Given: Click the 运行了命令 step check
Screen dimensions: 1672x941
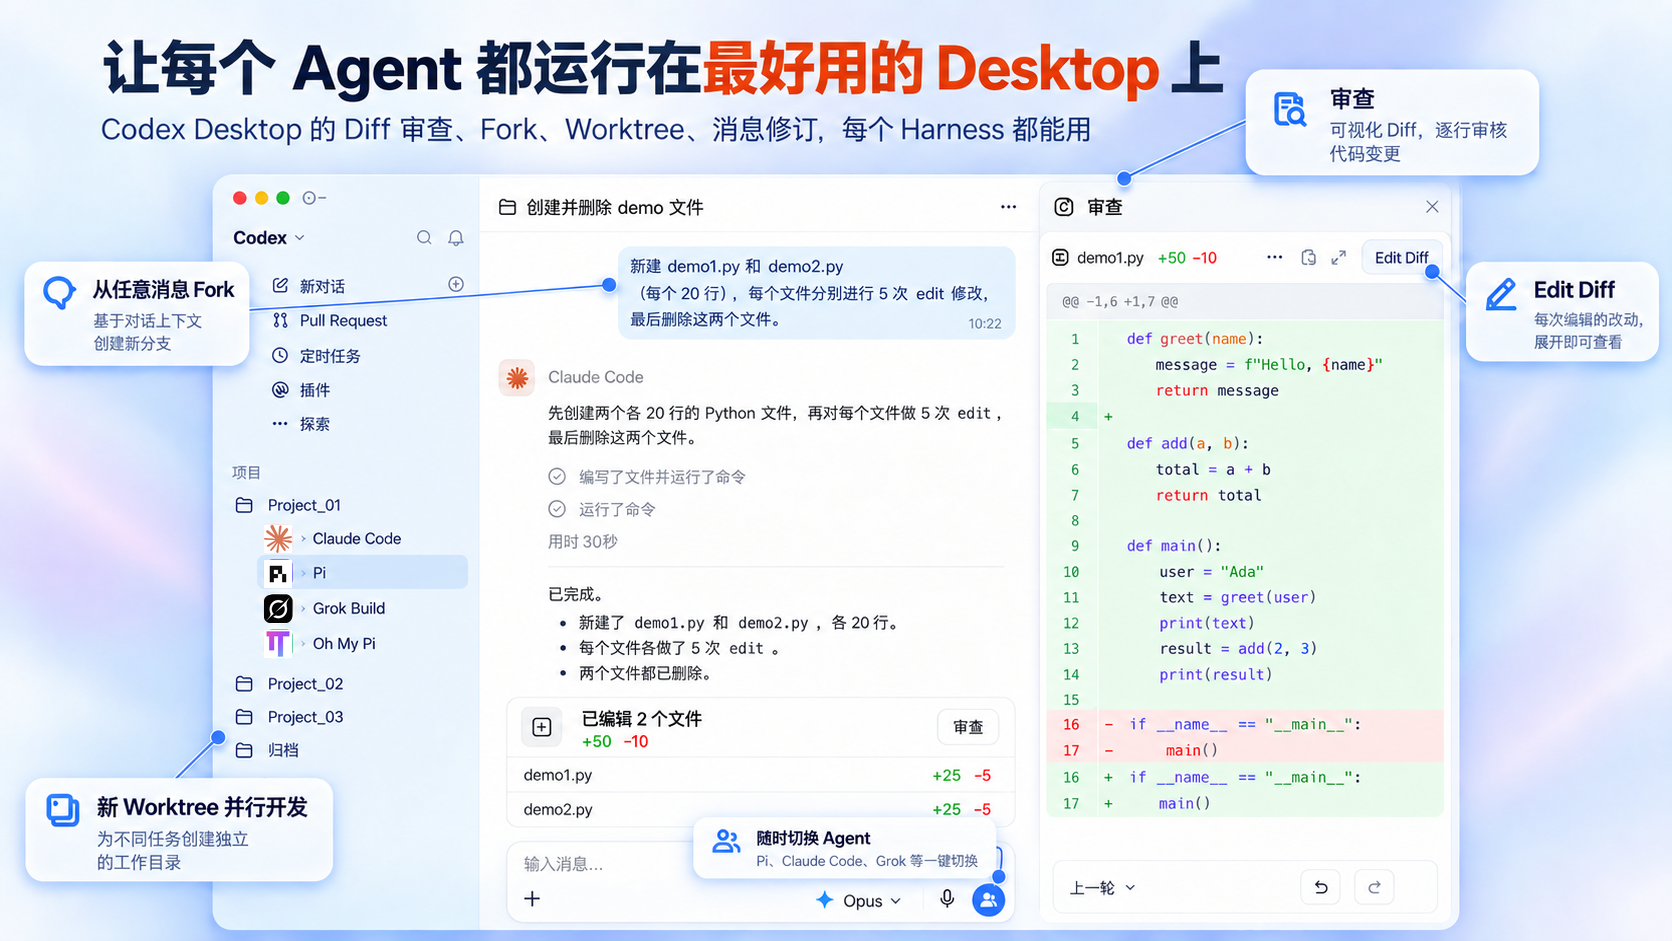Looking at the screenshot, I should coord(557,509).
